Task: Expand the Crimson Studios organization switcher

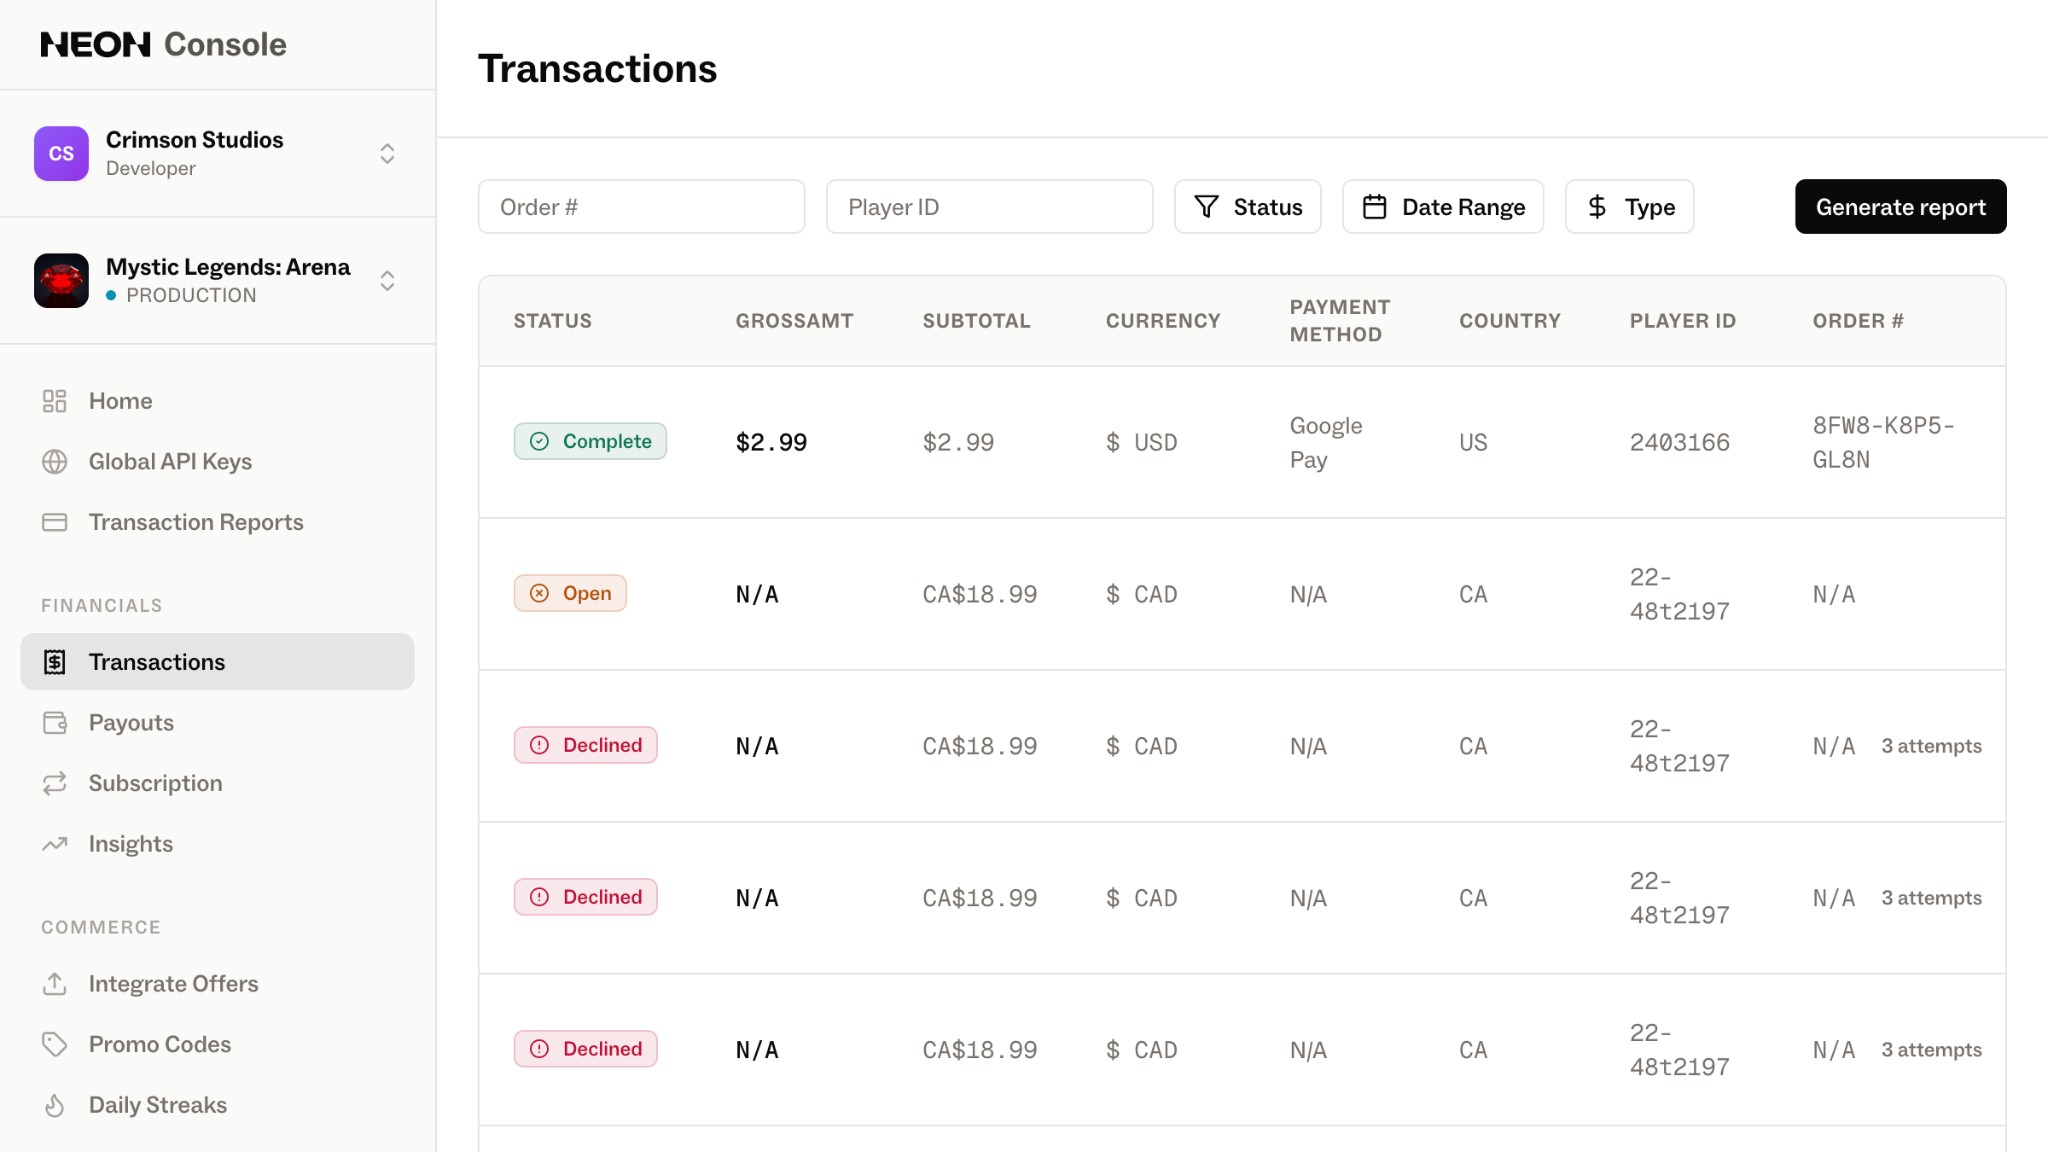Action: click(387, 153)
